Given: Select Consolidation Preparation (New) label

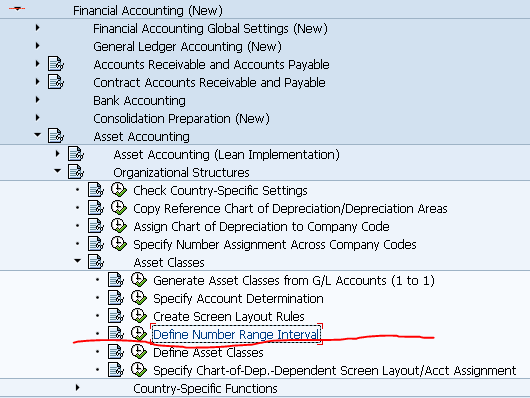Looking at the screenshot, I should [x=181, y=118].
